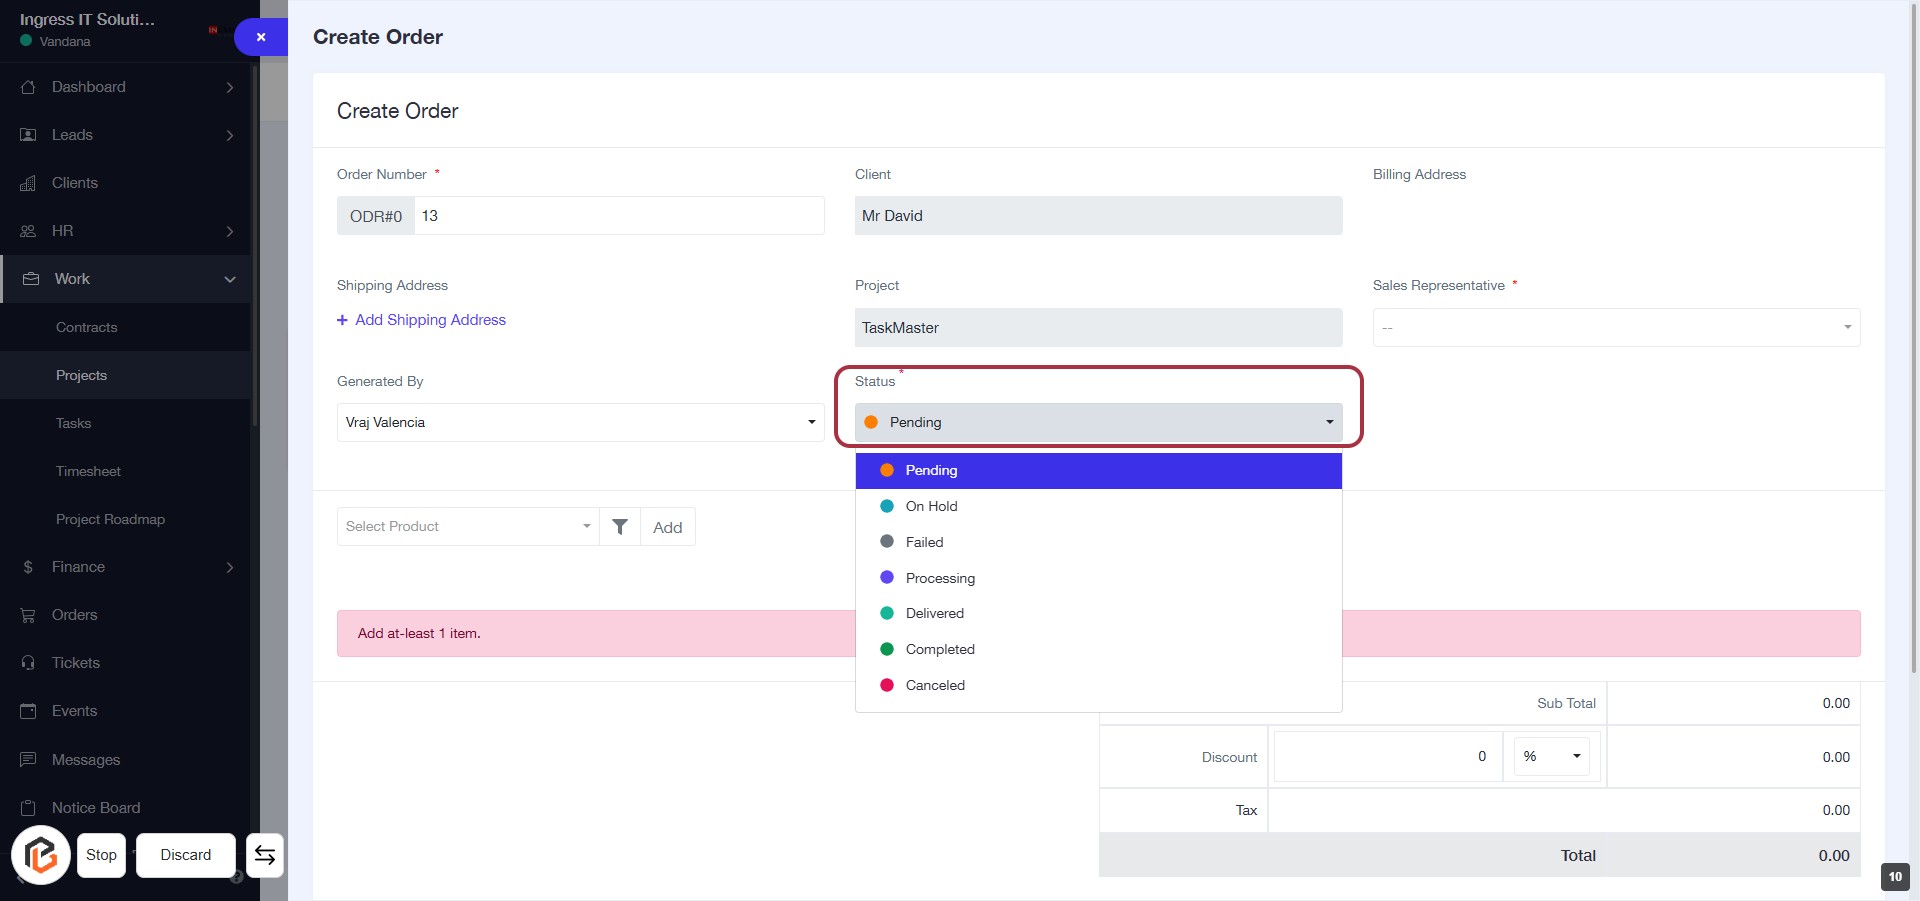Select the On Hold status option
Viewport: 1920px width, 901px height.
click(x=931, y=506)
